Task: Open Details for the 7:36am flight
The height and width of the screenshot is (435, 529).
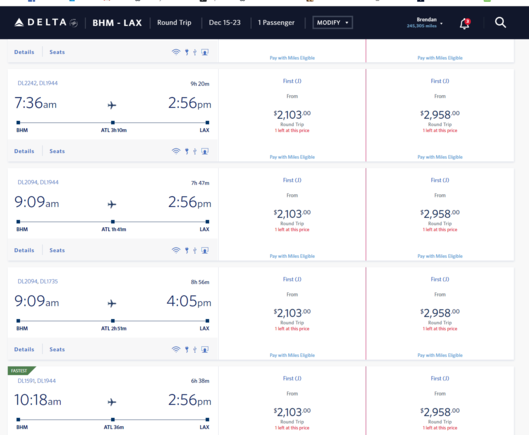Action: (x=24, y=151)
